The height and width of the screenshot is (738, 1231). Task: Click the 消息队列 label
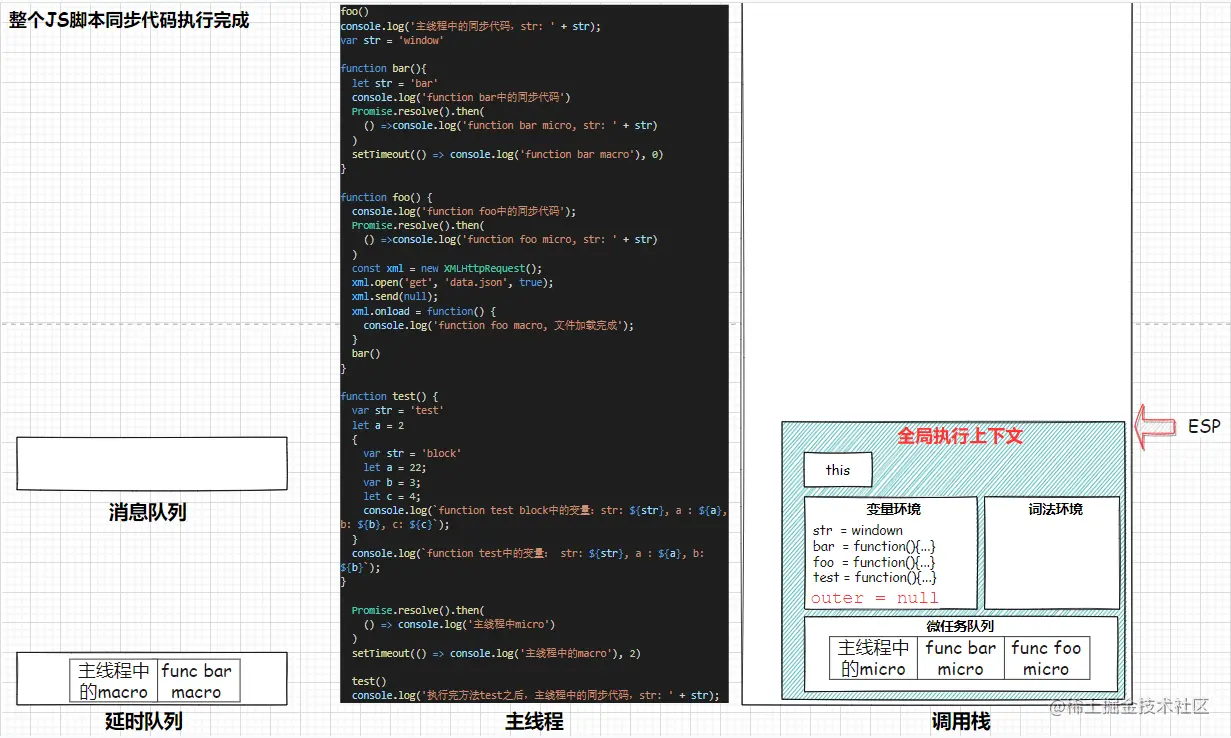tap(147, 512)
